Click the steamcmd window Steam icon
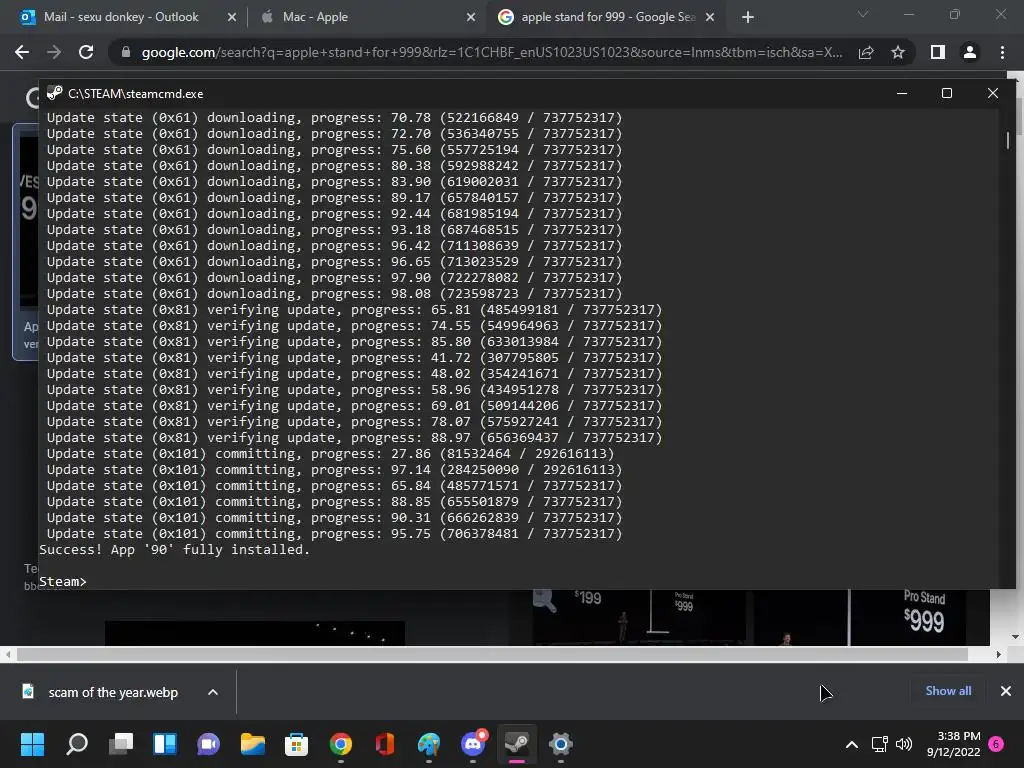Image resolution: width=1024 pixels, height=768 pixels. (55, 93)
